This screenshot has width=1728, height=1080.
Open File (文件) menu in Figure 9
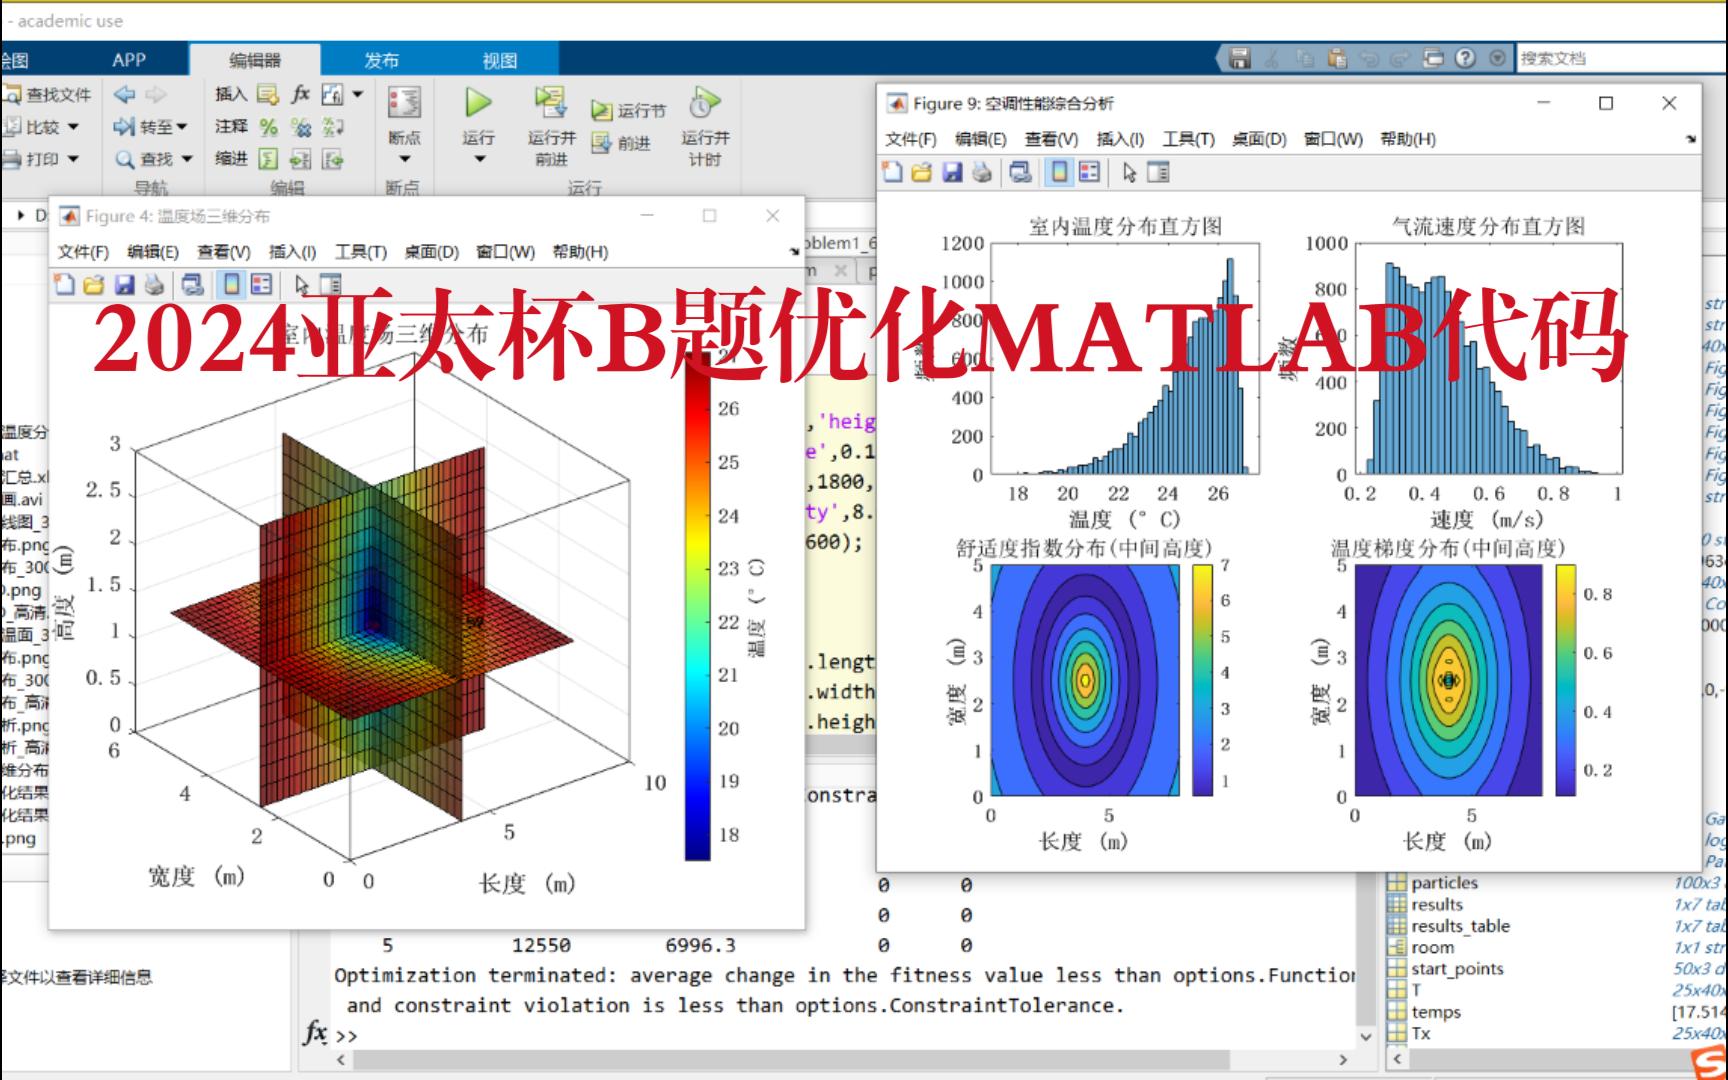coord(911,139)
